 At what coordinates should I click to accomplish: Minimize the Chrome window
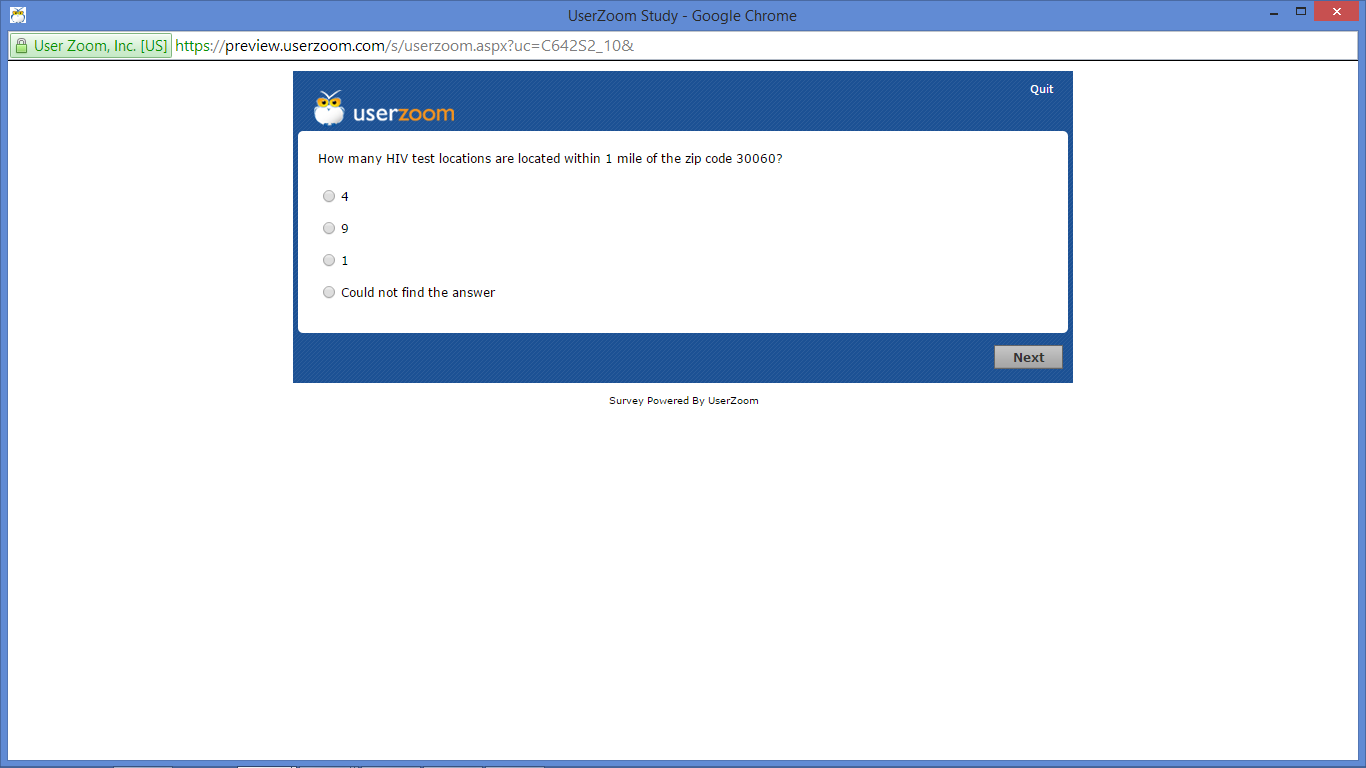1273,12
